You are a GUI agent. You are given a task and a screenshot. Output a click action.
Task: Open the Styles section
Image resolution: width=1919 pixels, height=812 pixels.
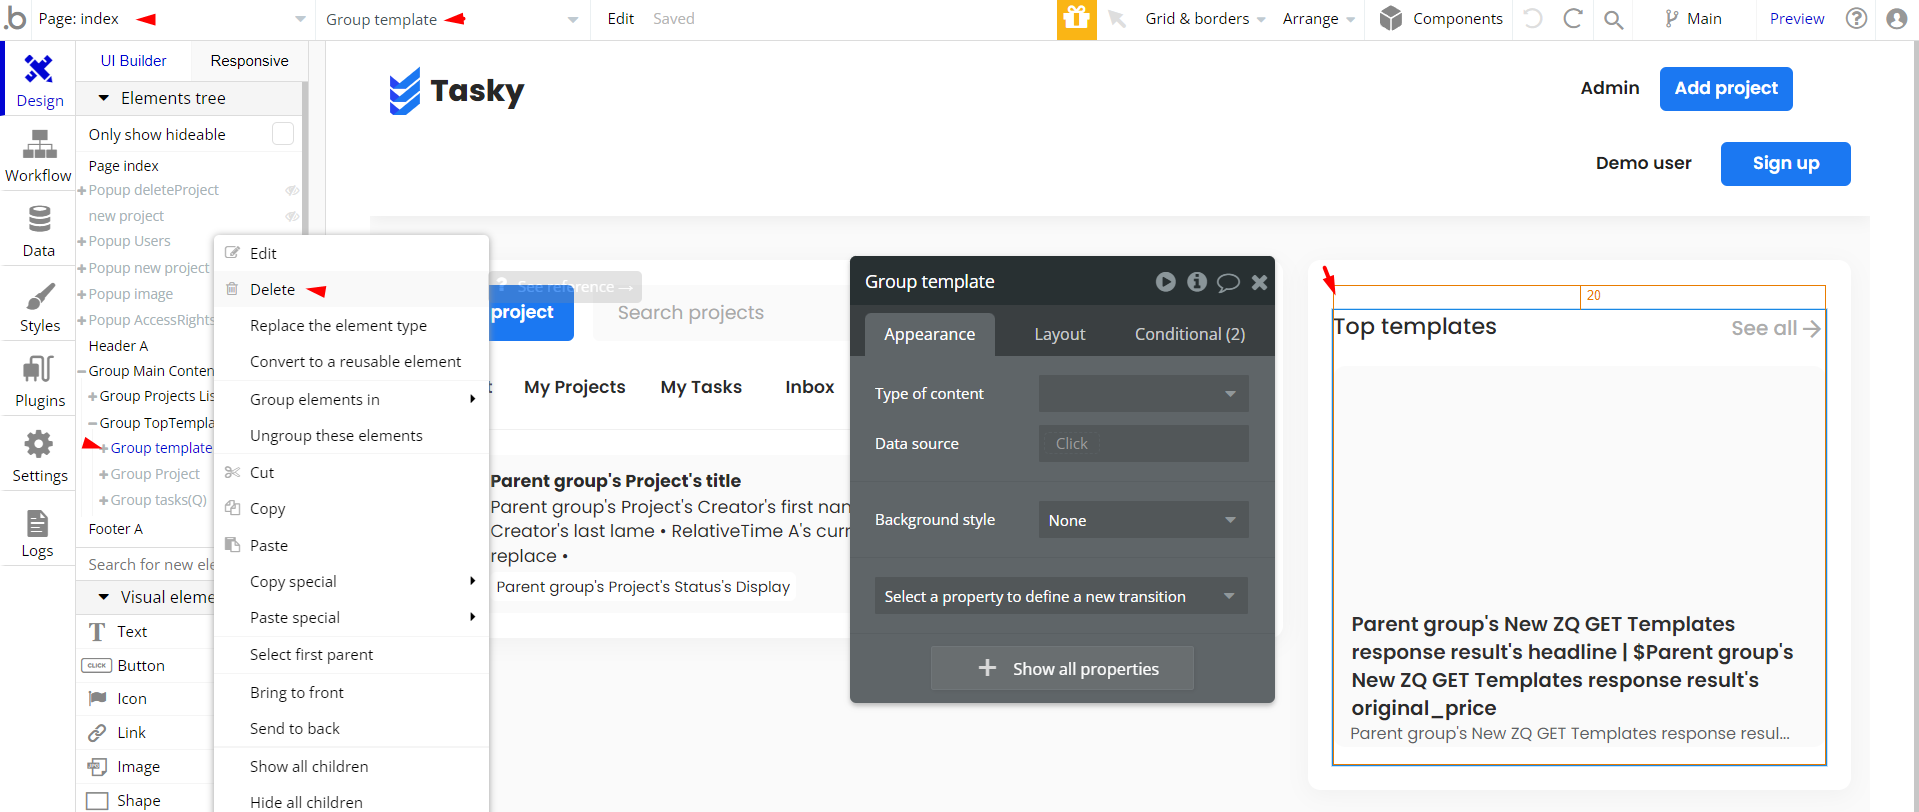pos(39,306)
